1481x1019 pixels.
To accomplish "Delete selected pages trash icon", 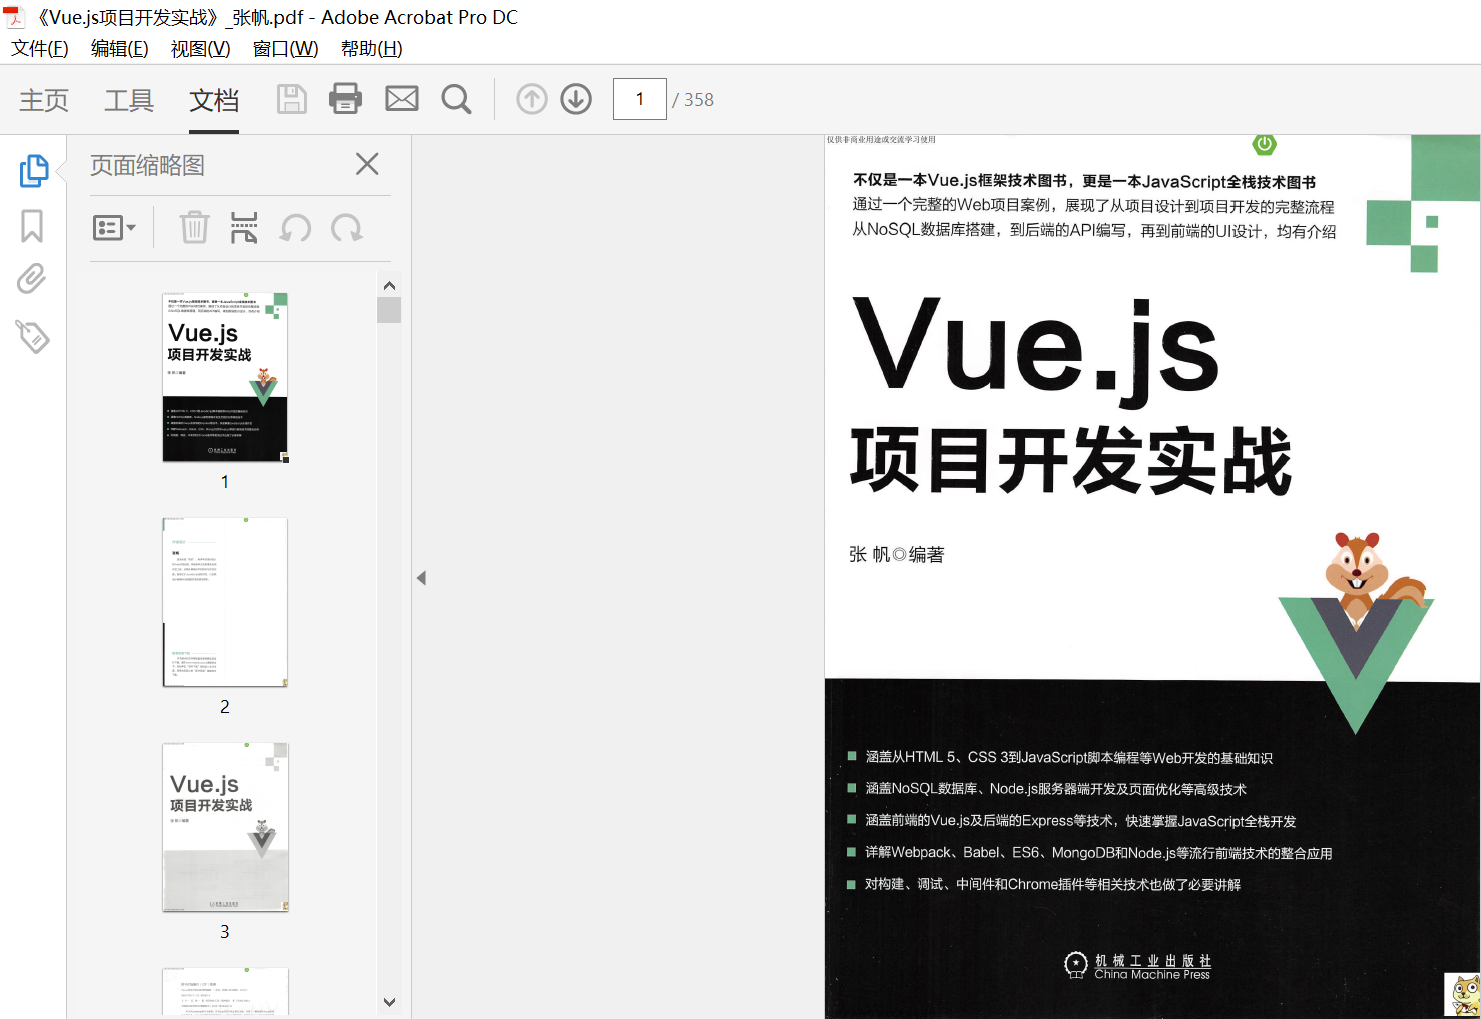I will click(x=194, y=227).
